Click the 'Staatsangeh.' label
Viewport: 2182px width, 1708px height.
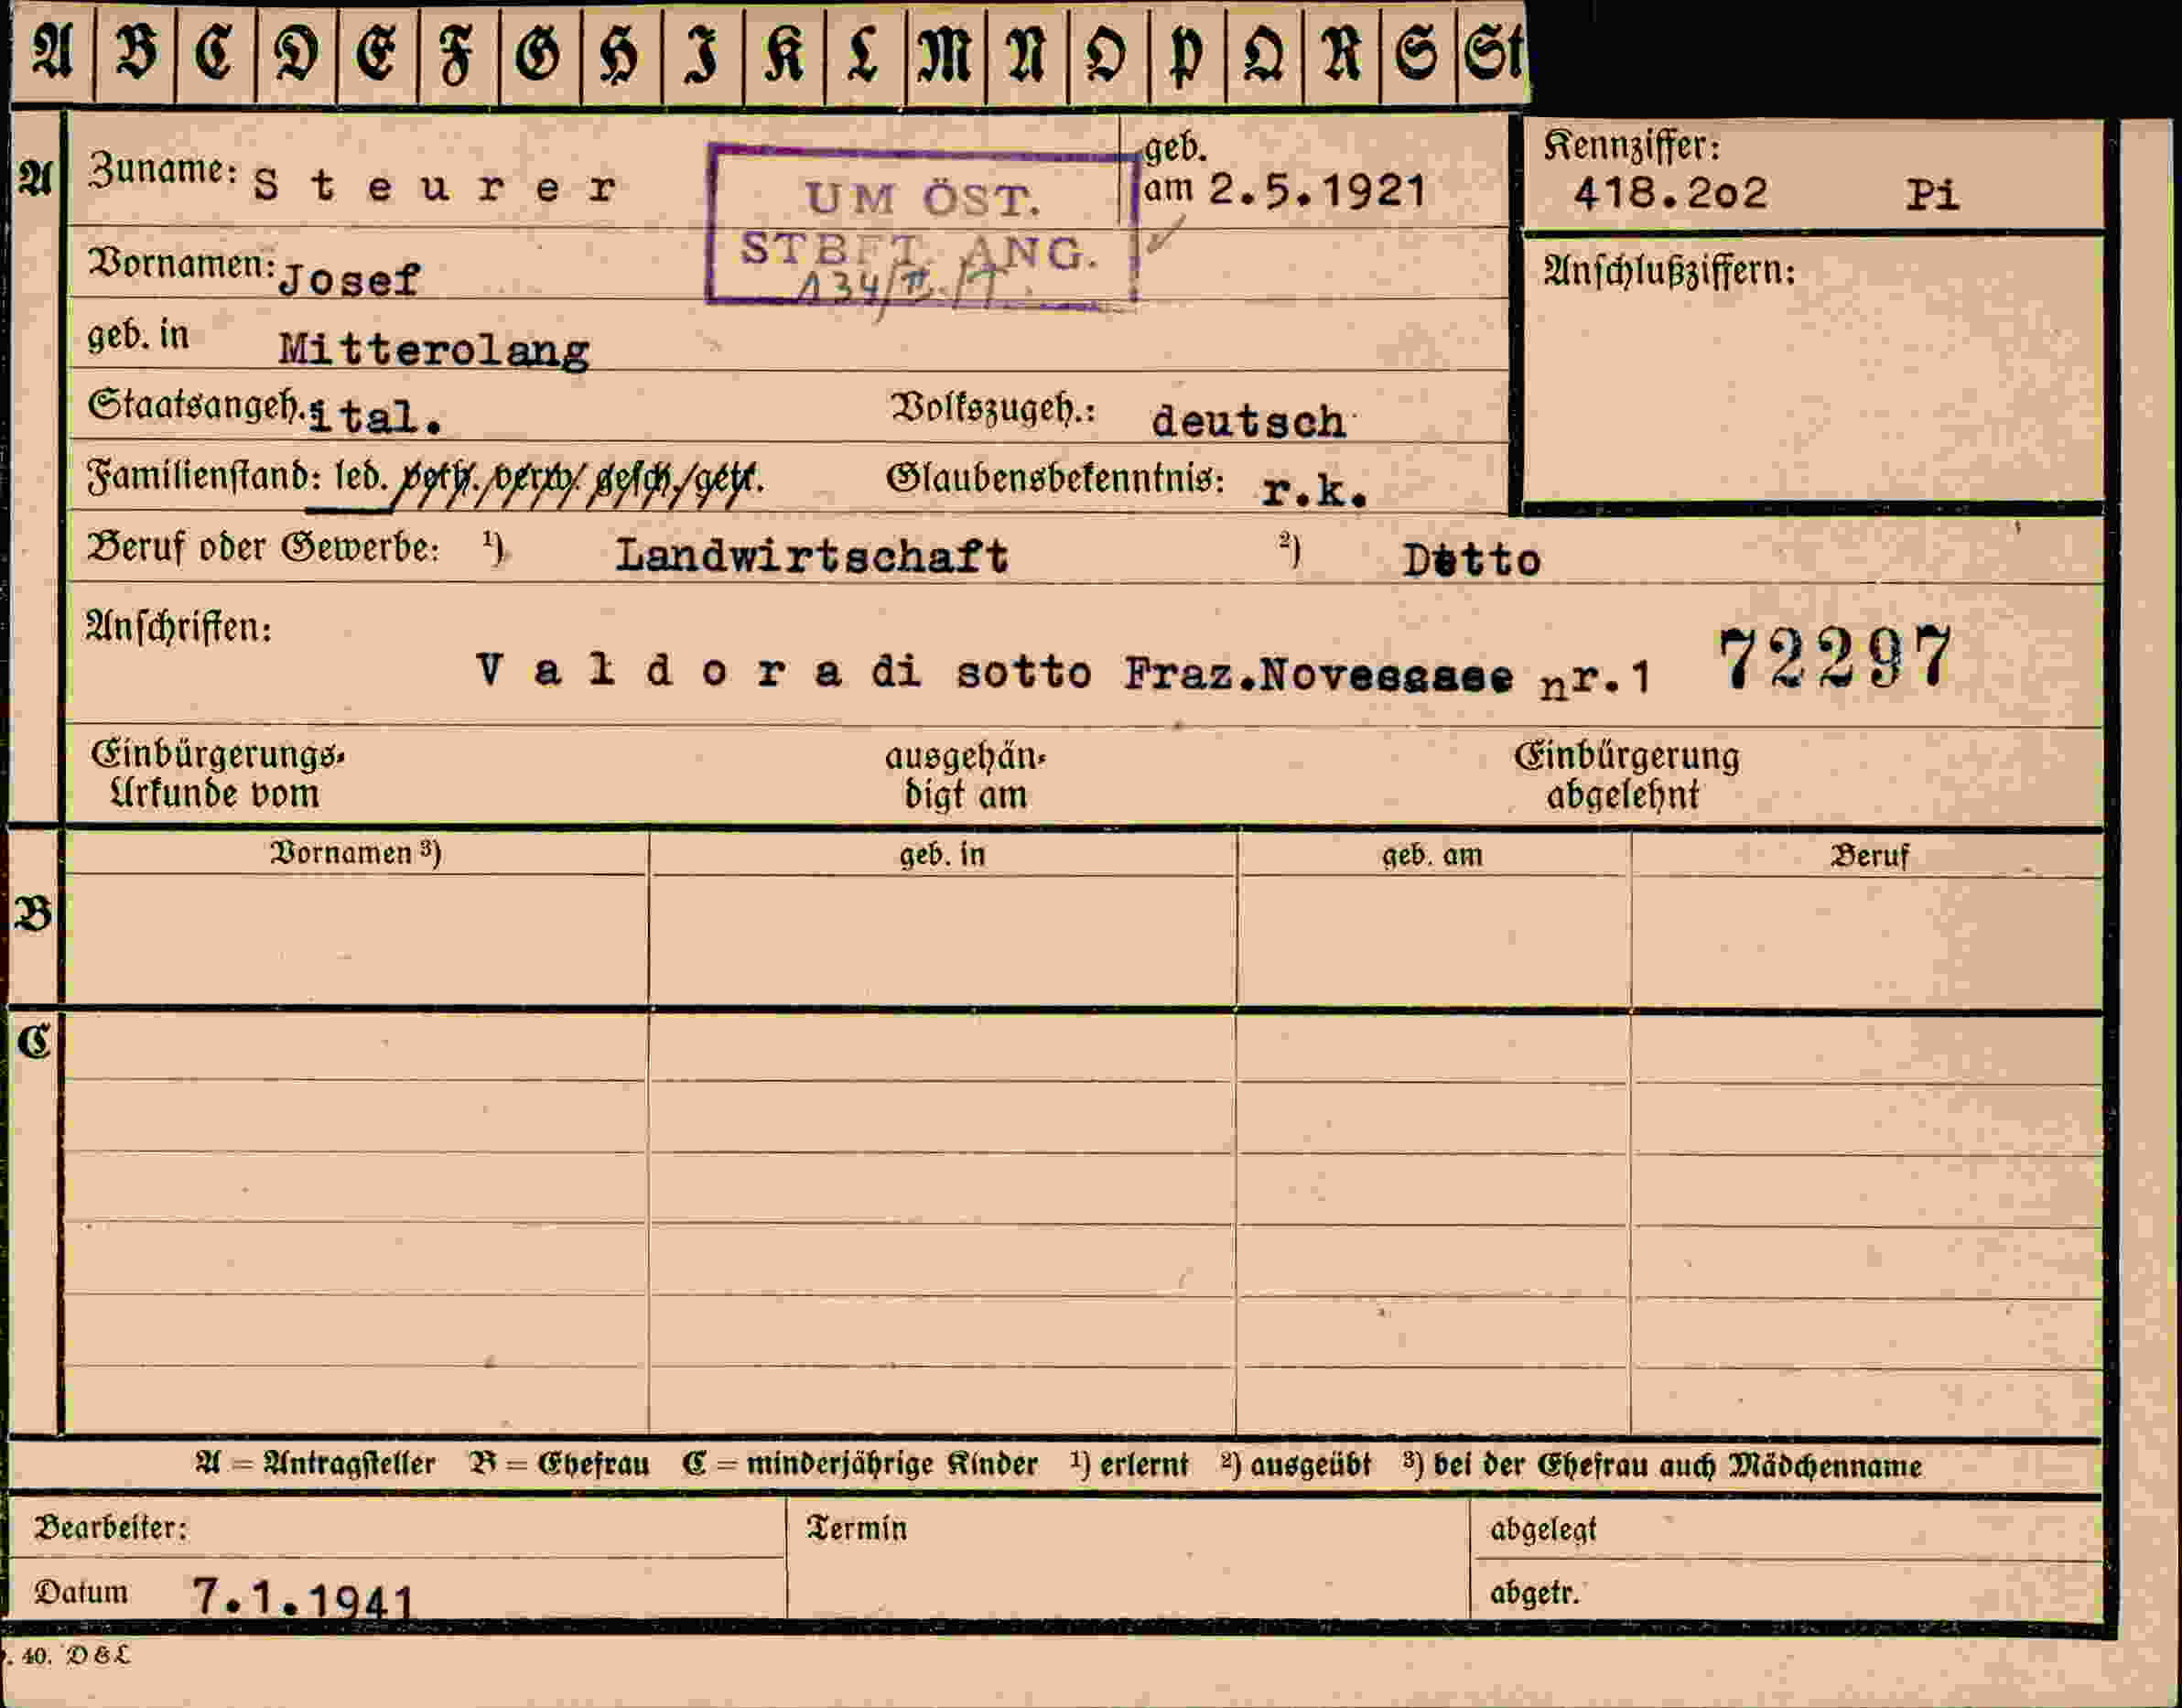coord(196,407)
